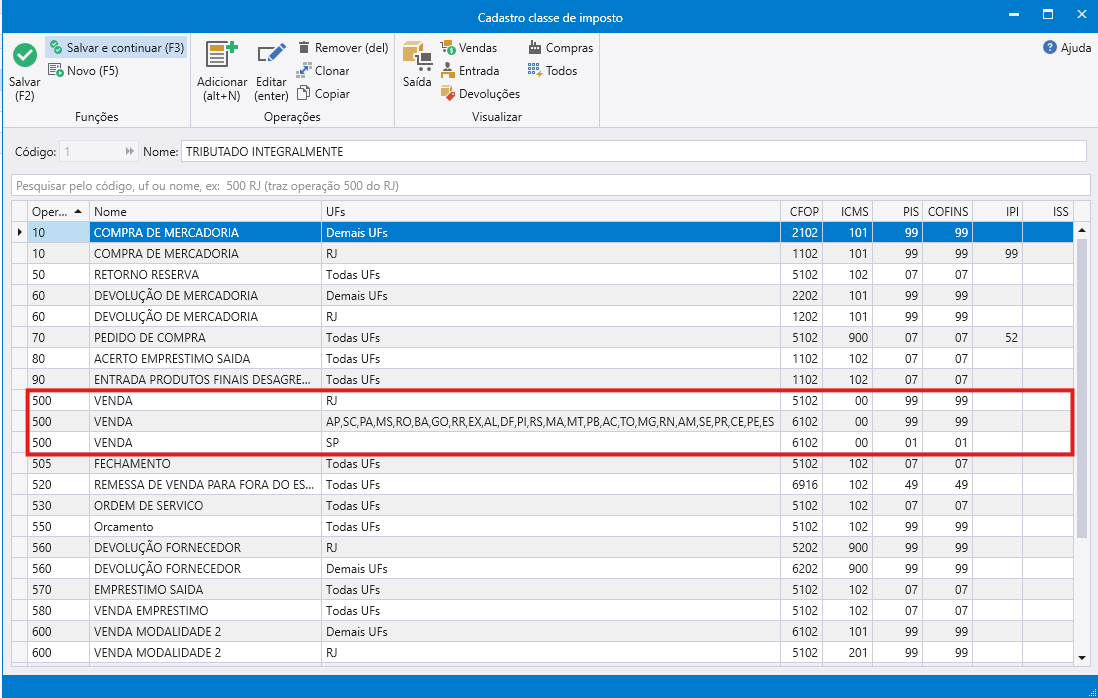Click CFOP cell 1202
This screenshot has width=1098, height=698.
[801, 316]
